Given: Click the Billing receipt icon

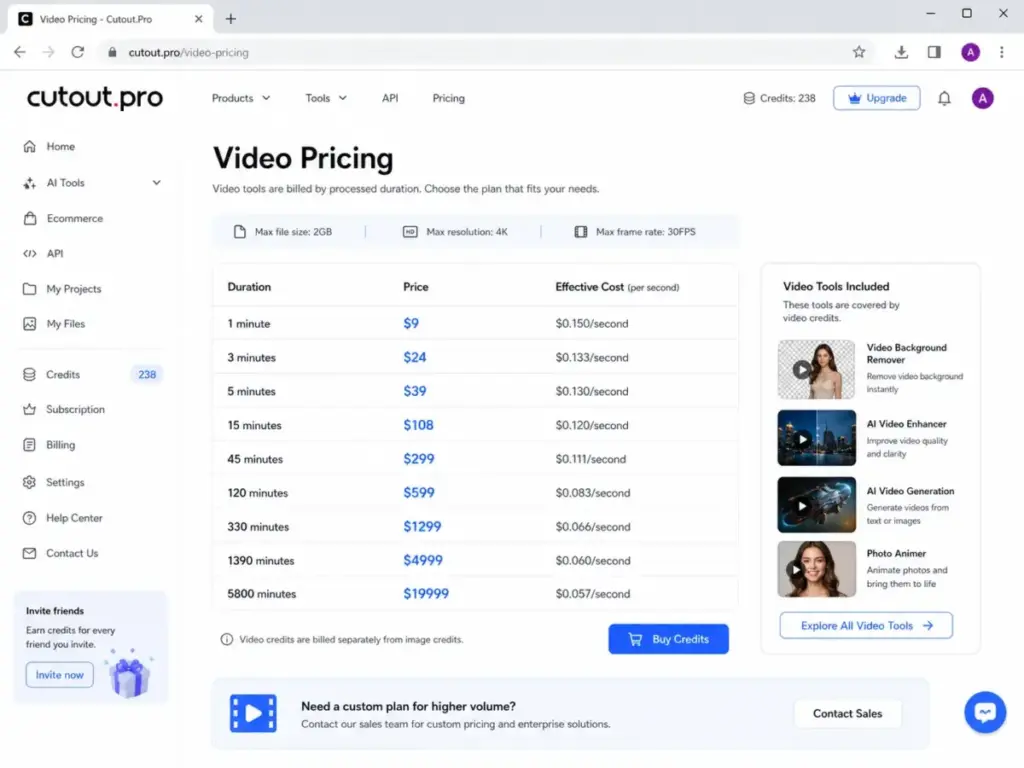Looking at the screenshot, I should [x=29, y=445].
